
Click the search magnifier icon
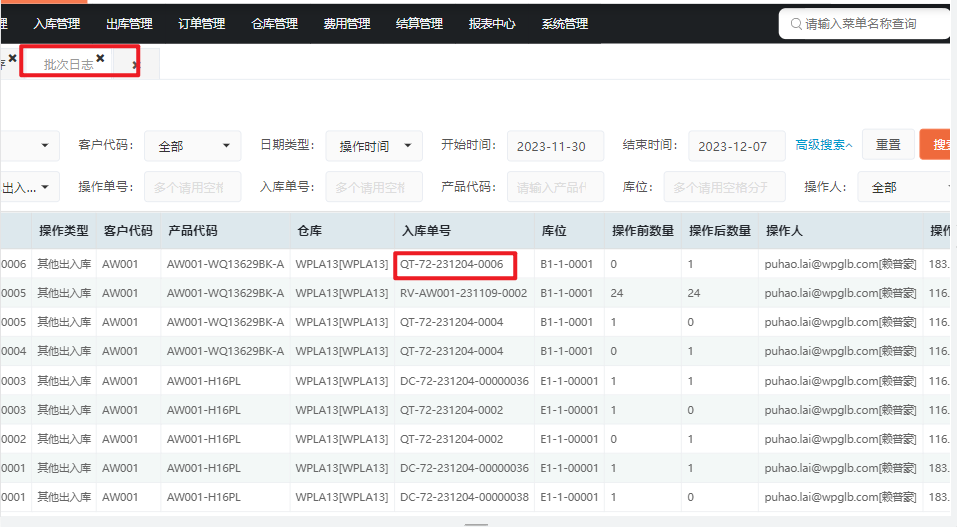point(796,24)
